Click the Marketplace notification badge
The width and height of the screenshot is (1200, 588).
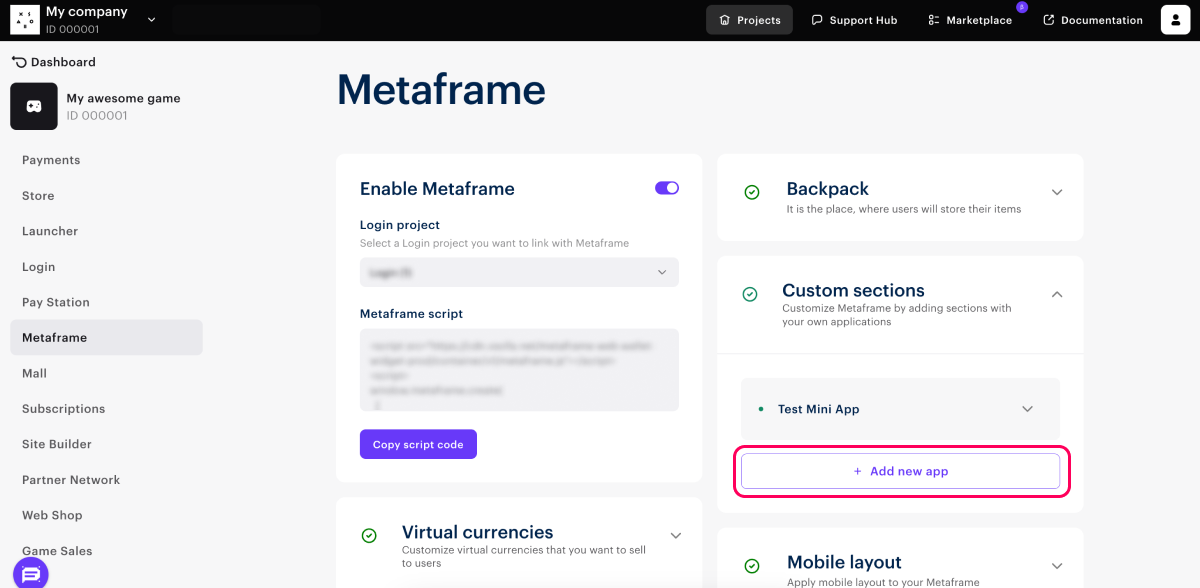(1021, 7)
